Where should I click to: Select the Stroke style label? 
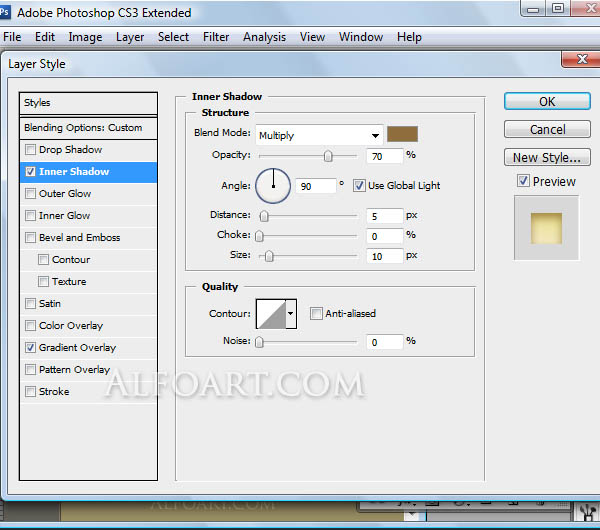(54, 391)
